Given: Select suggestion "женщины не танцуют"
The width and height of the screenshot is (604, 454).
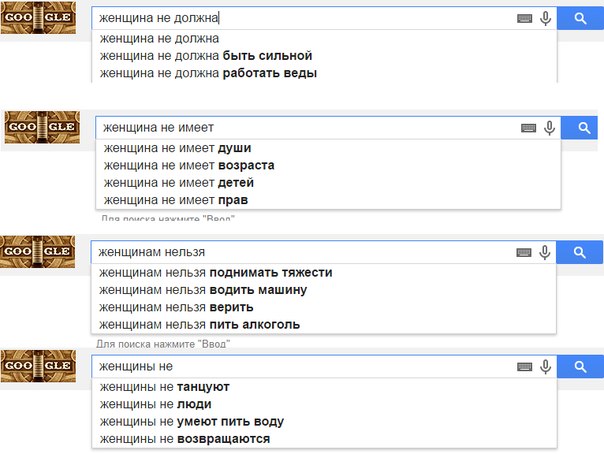Looking at the screenshot, I should (324, 387).
